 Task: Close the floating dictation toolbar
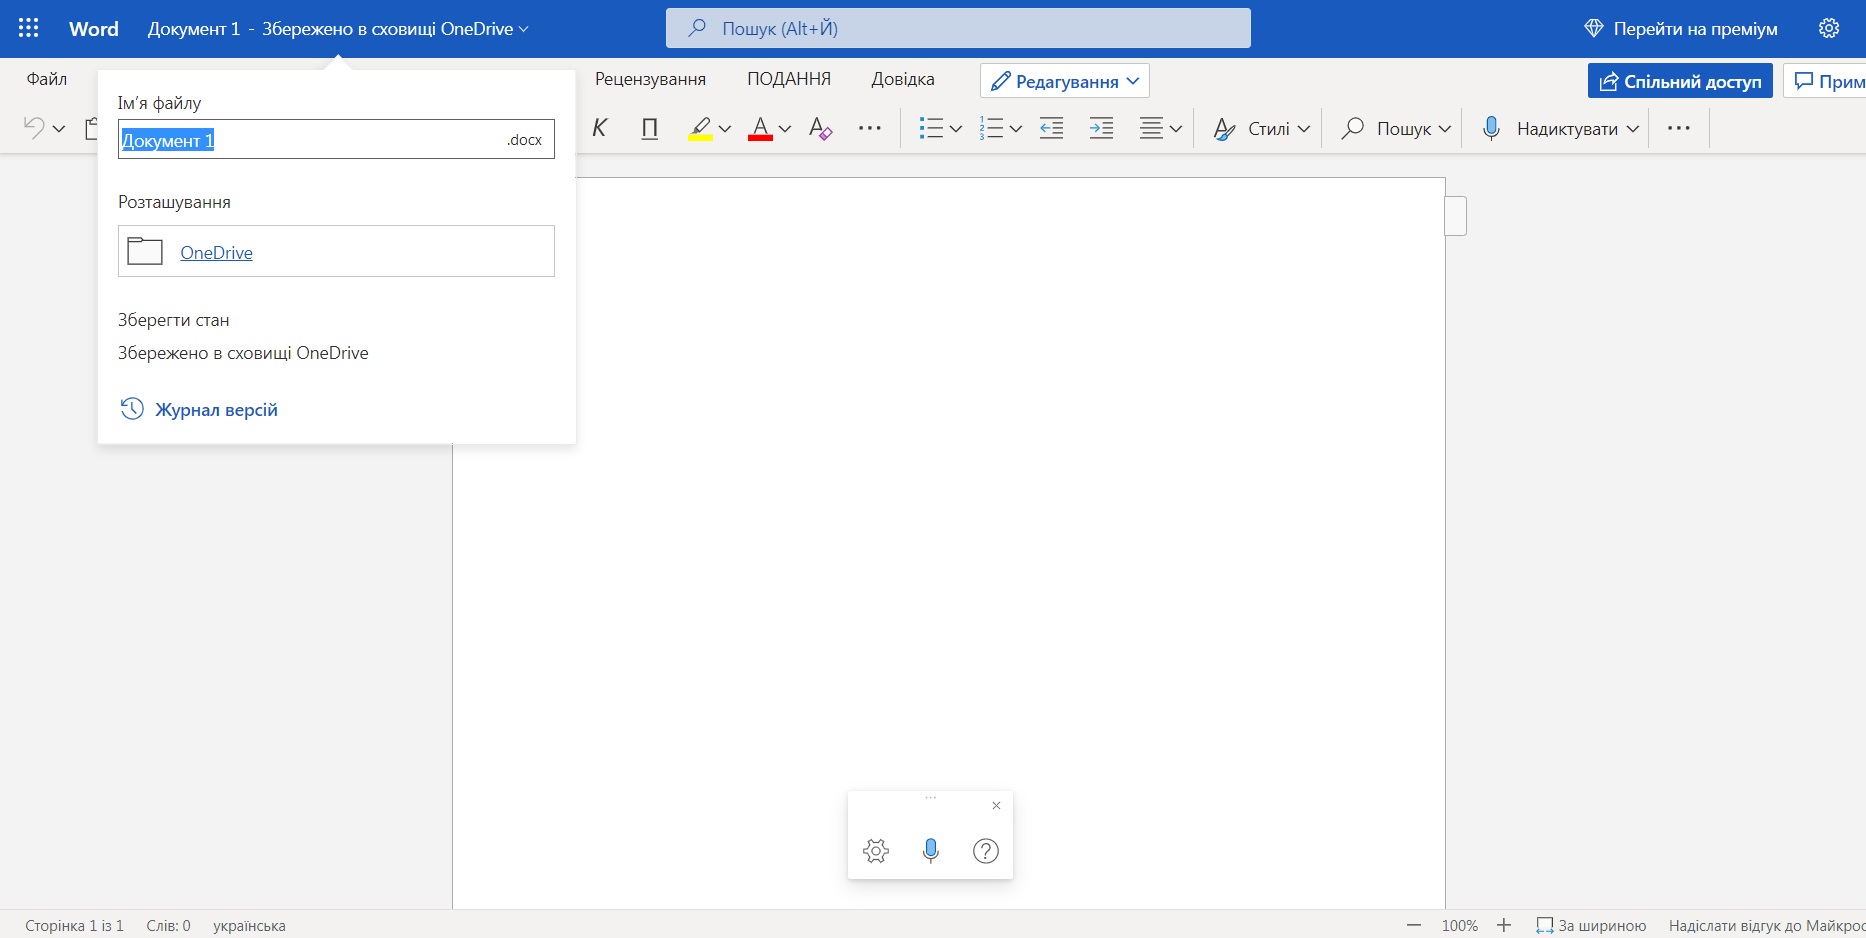pyautogui.click(x=996, y=806)
